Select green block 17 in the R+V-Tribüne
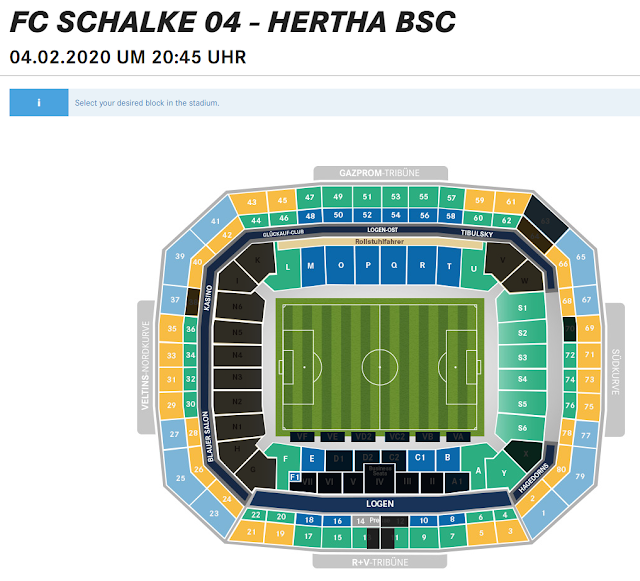Viewport: 640px width, 581px height. coord(308,536)
